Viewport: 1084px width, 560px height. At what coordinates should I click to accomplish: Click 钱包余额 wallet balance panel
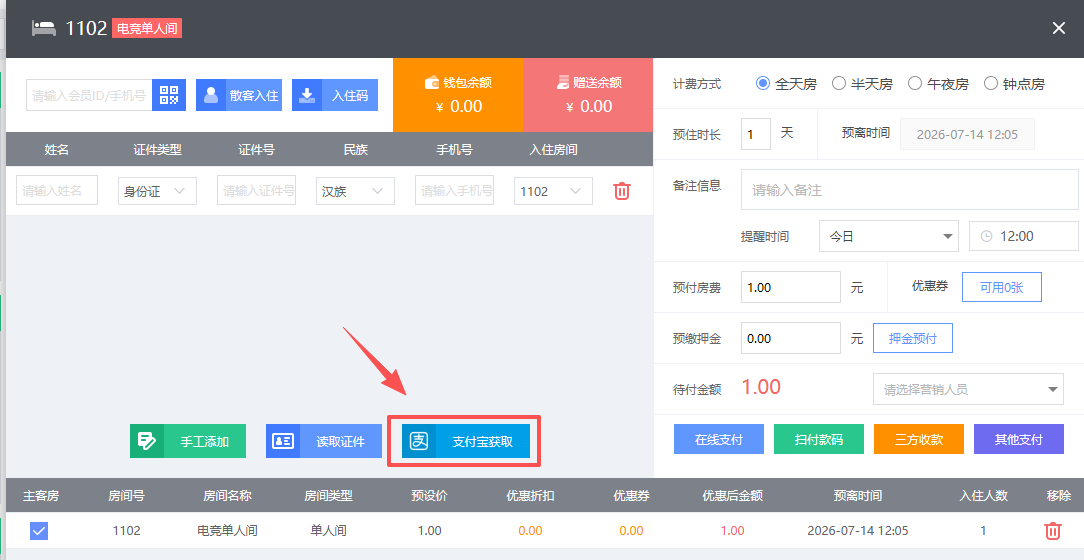[x=458, y=95]
